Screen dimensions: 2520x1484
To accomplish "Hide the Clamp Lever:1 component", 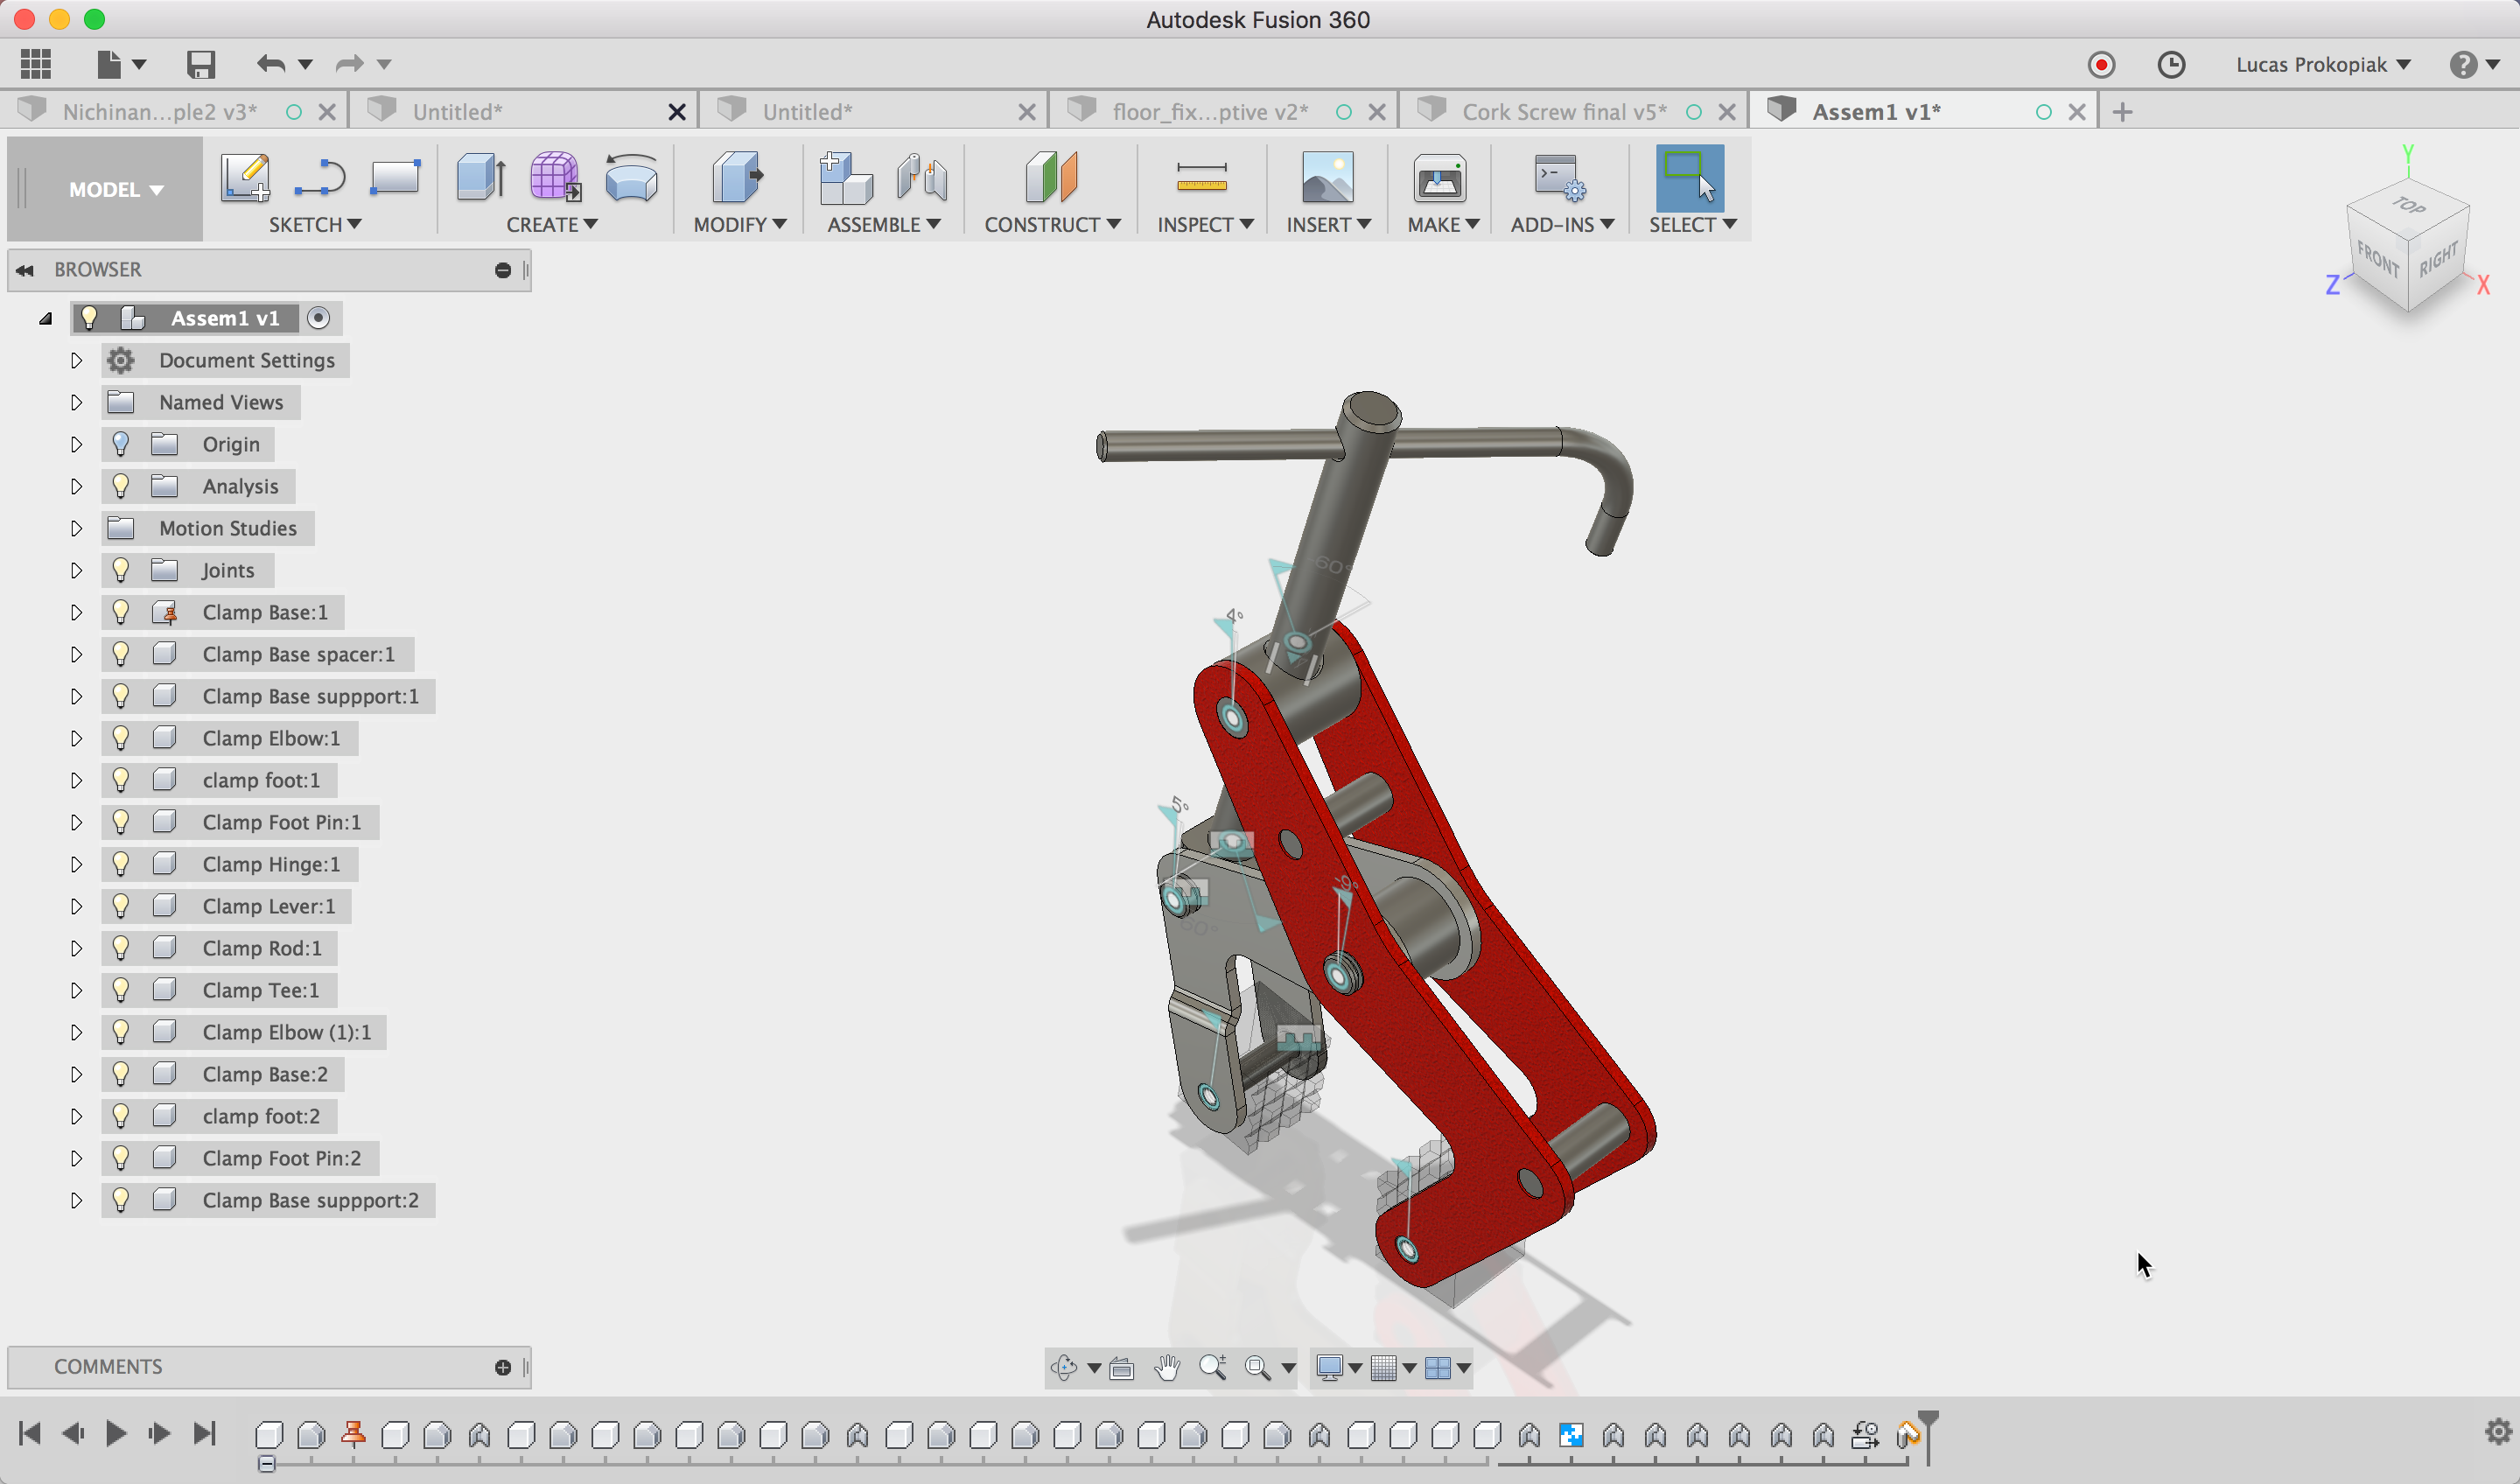I will point(121,906).
